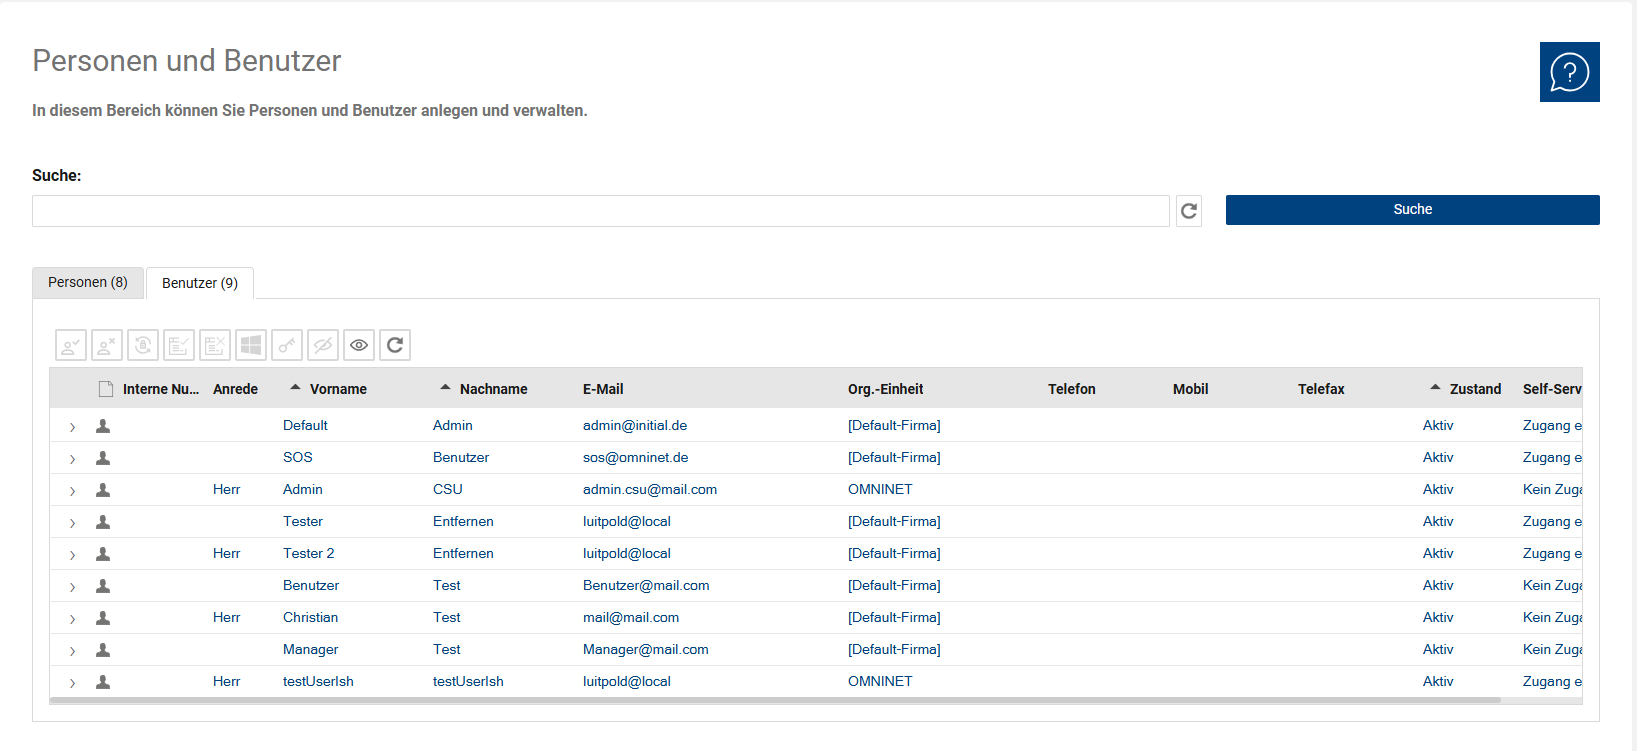Click the deactivate user toolbar icon
Image resolution: width=1637 pixels, height=751 pixels.
[107, 345]
